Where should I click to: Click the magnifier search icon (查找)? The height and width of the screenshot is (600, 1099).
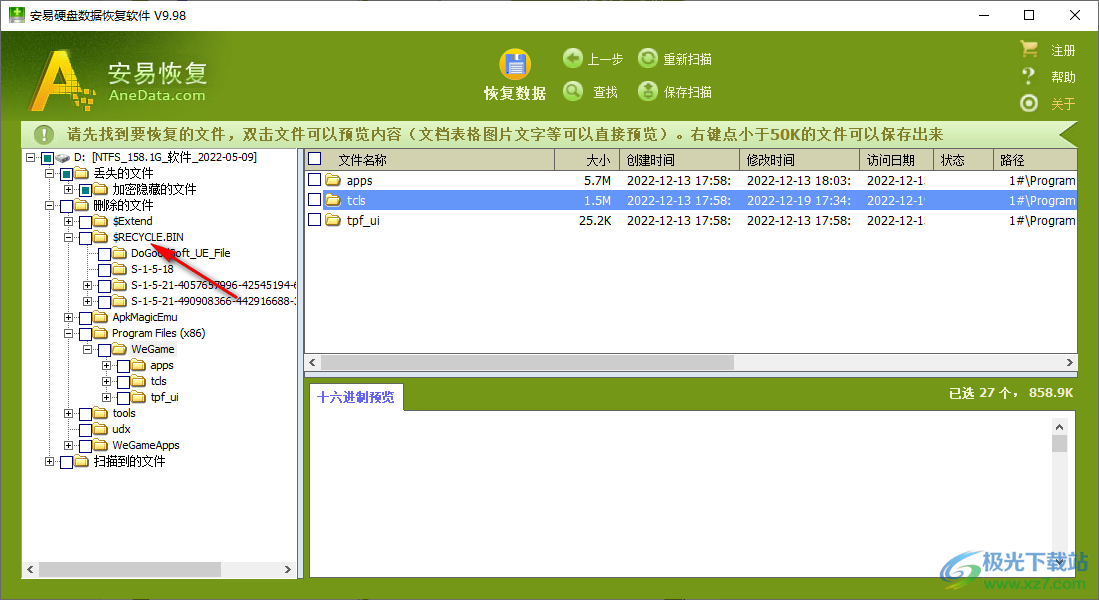pos(573,91)
